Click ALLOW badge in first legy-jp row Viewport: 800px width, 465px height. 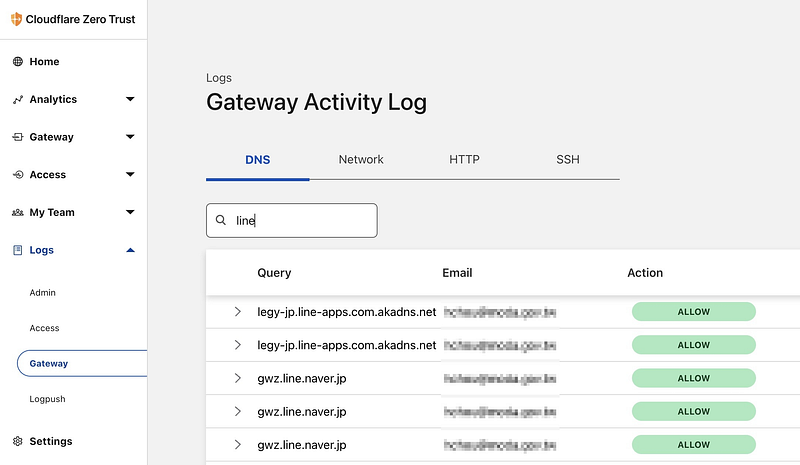click(x=693, y=312)
